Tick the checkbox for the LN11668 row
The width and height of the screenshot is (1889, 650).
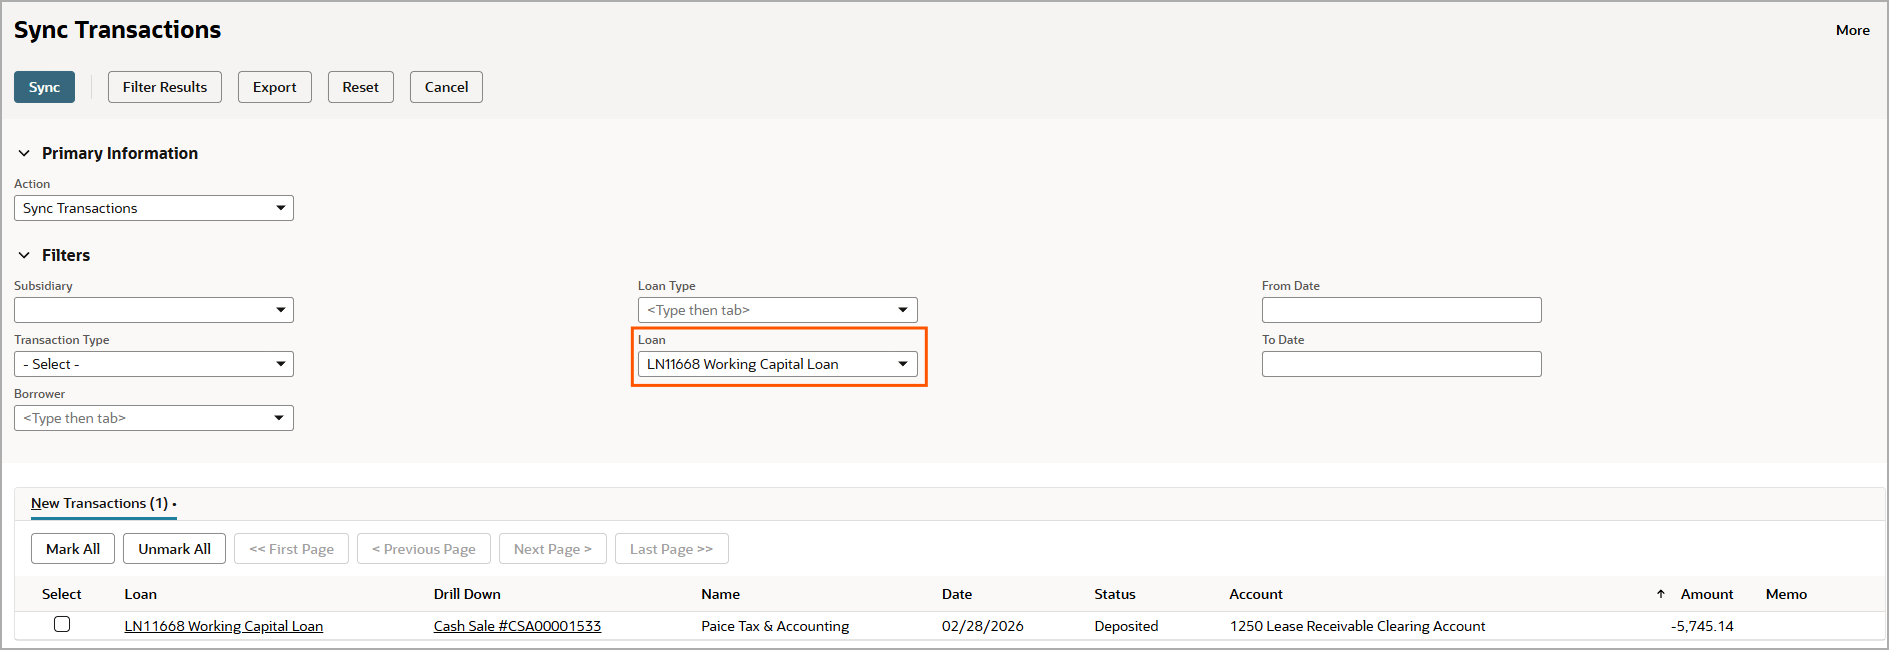62,624
